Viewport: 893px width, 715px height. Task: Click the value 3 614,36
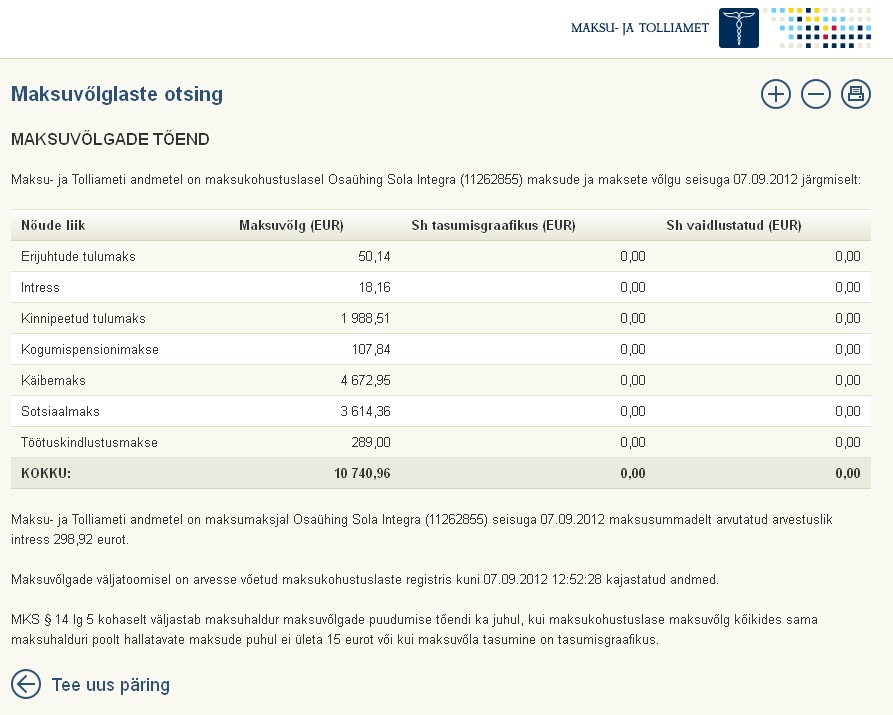pos(365,411)
